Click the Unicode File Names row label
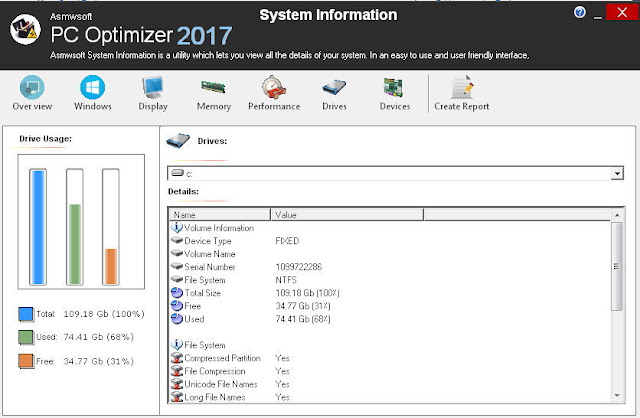The image size is (640, 418). pyautogui.click(x=221, y=384)
